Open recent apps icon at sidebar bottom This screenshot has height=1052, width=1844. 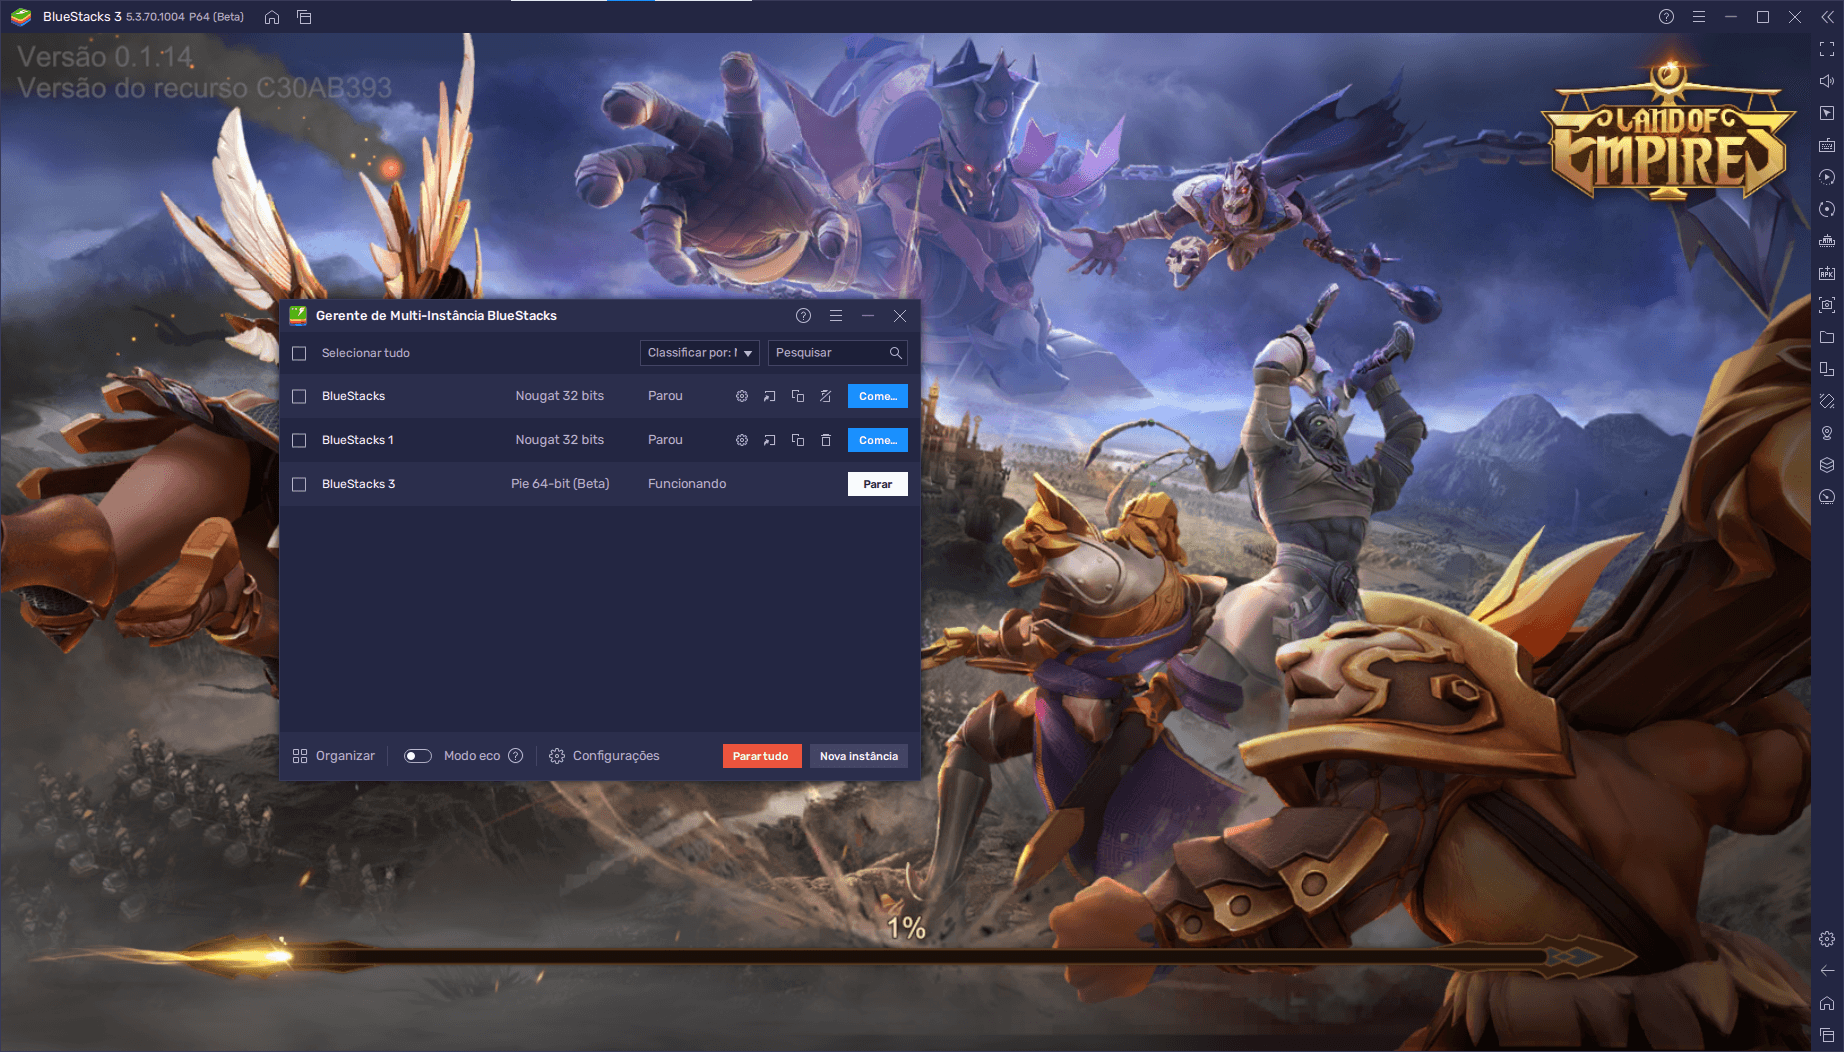[1827, 1035]
